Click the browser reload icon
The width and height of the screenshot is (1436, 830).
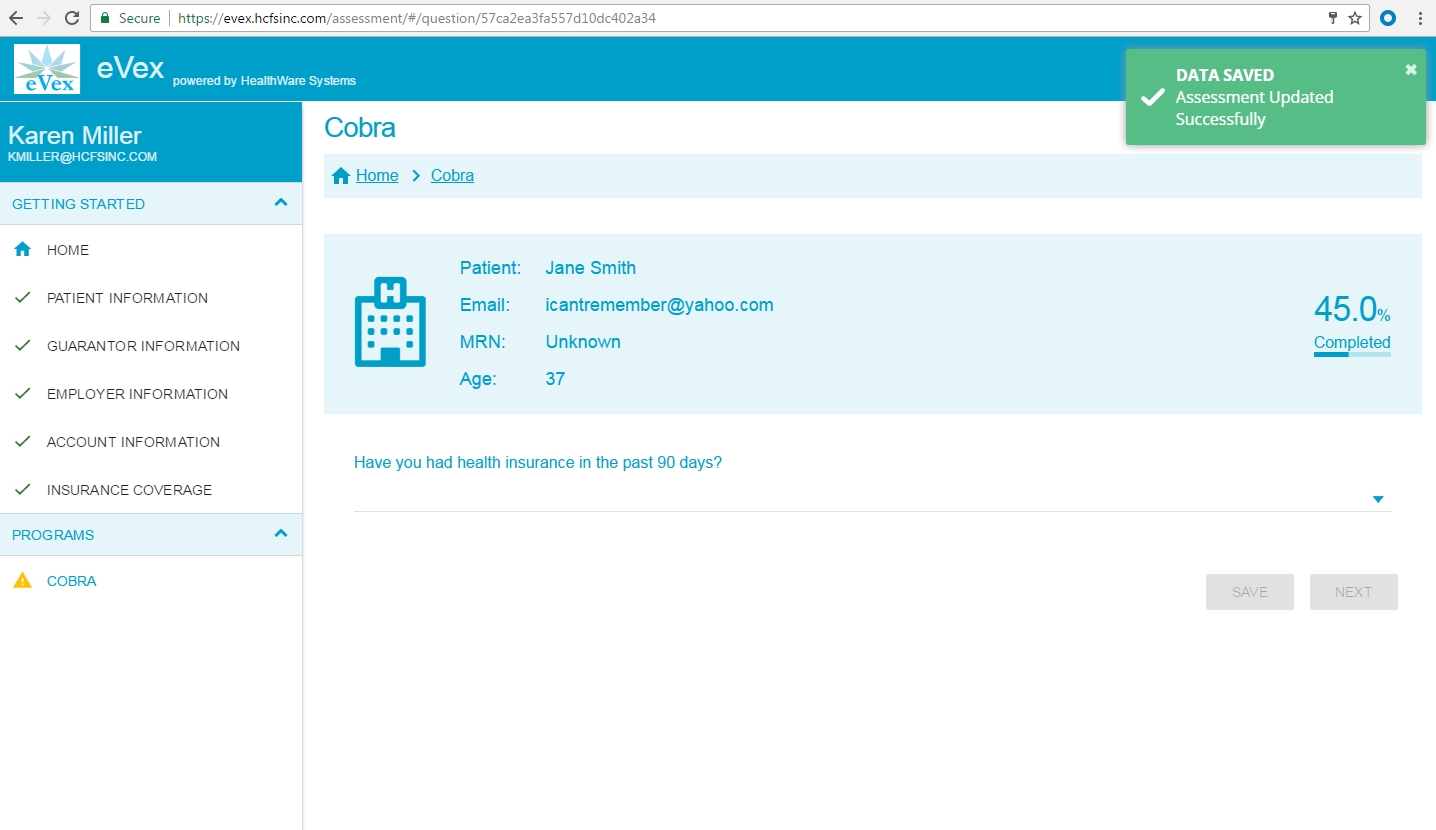pos(72,18)
